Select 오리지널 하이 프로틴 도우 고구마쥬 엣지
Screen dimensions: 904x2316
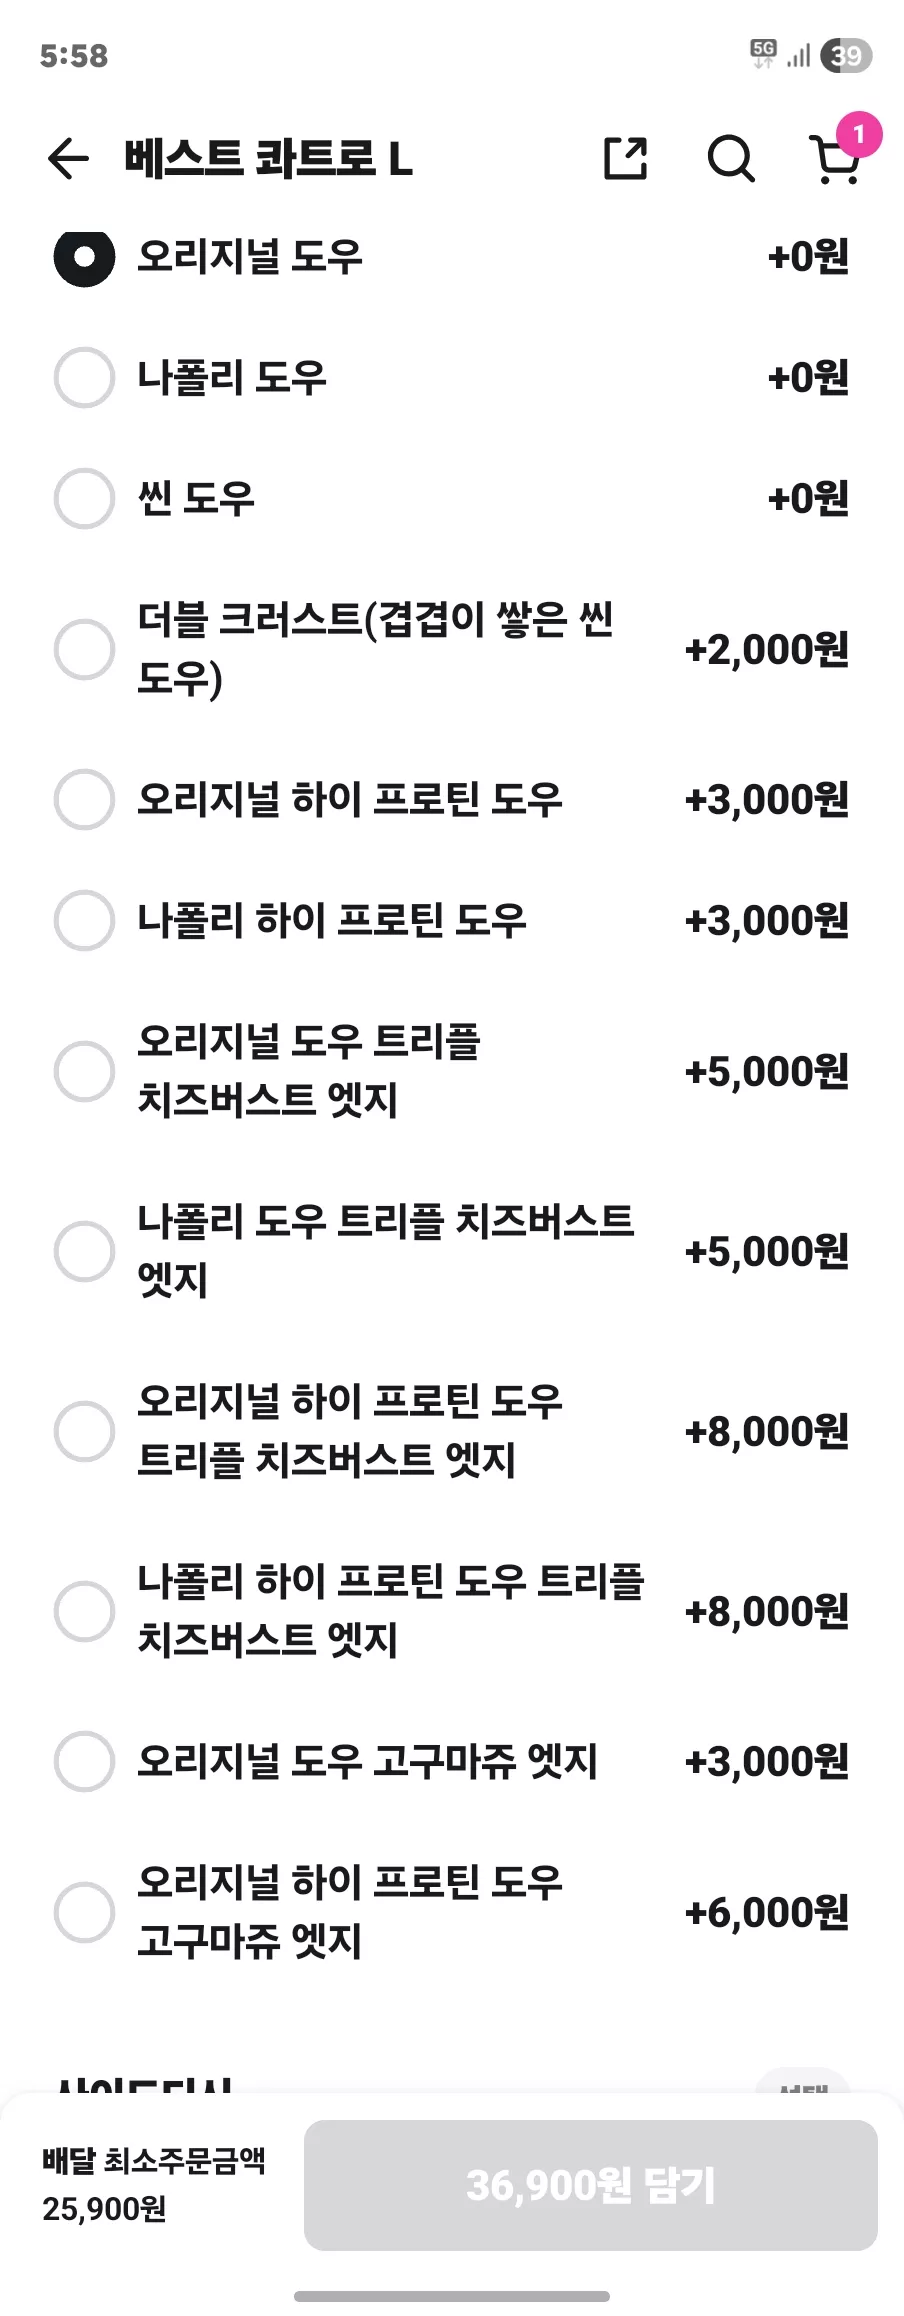(x=452, y=1912)
